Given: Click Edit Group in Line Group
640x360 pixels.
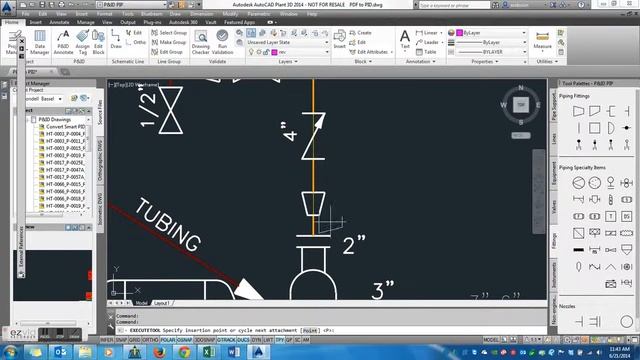Looking at the screenshot, I should pos(167,52).
